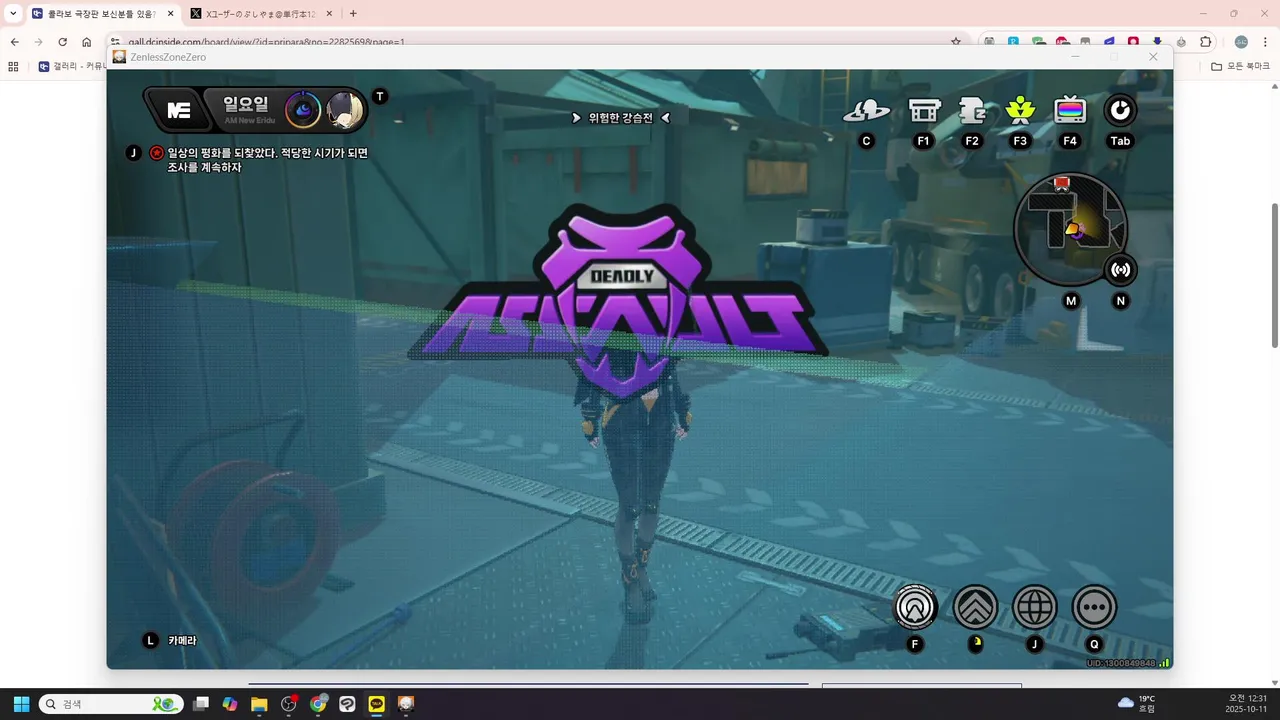
Task: Click the red marker atop the minimap
Action: [x=1062, y=184]
